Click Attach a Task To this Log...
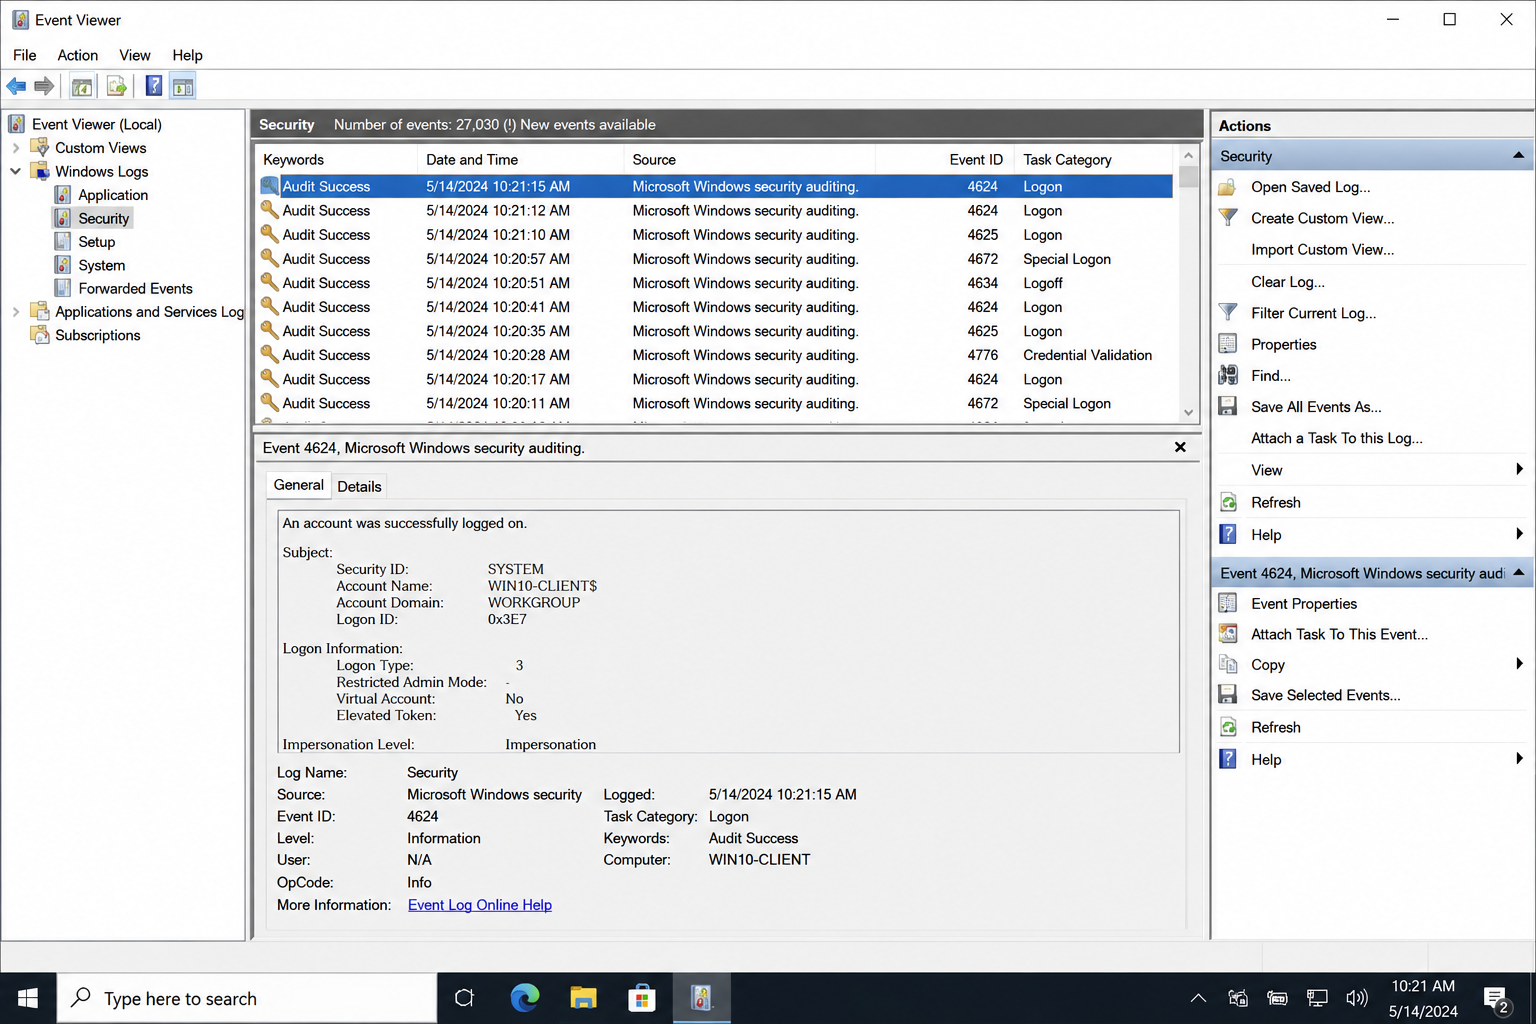1536x1024 pixels. point(1337,438)
